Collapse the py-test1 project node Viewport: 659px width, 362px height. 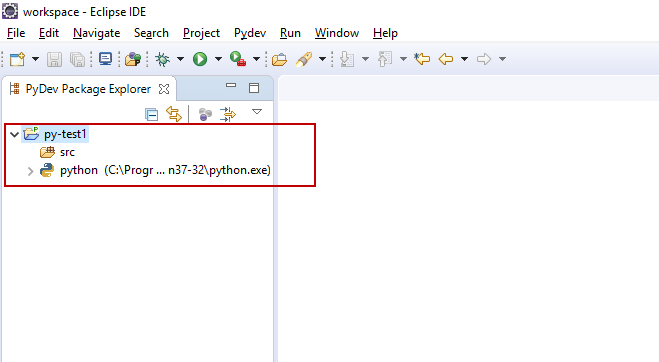(15, 135)
